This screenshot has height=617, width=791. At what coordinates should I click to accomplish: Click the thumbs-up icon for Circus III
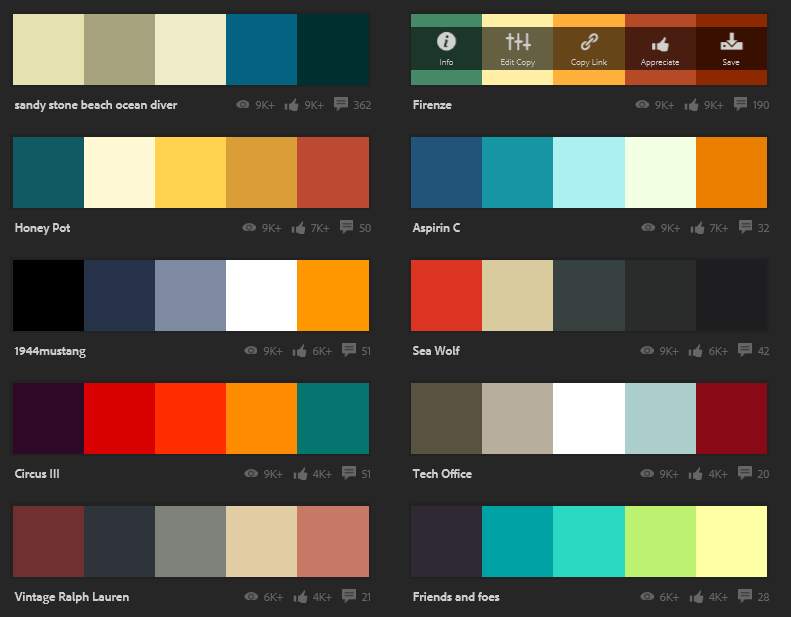coord(300,474)
